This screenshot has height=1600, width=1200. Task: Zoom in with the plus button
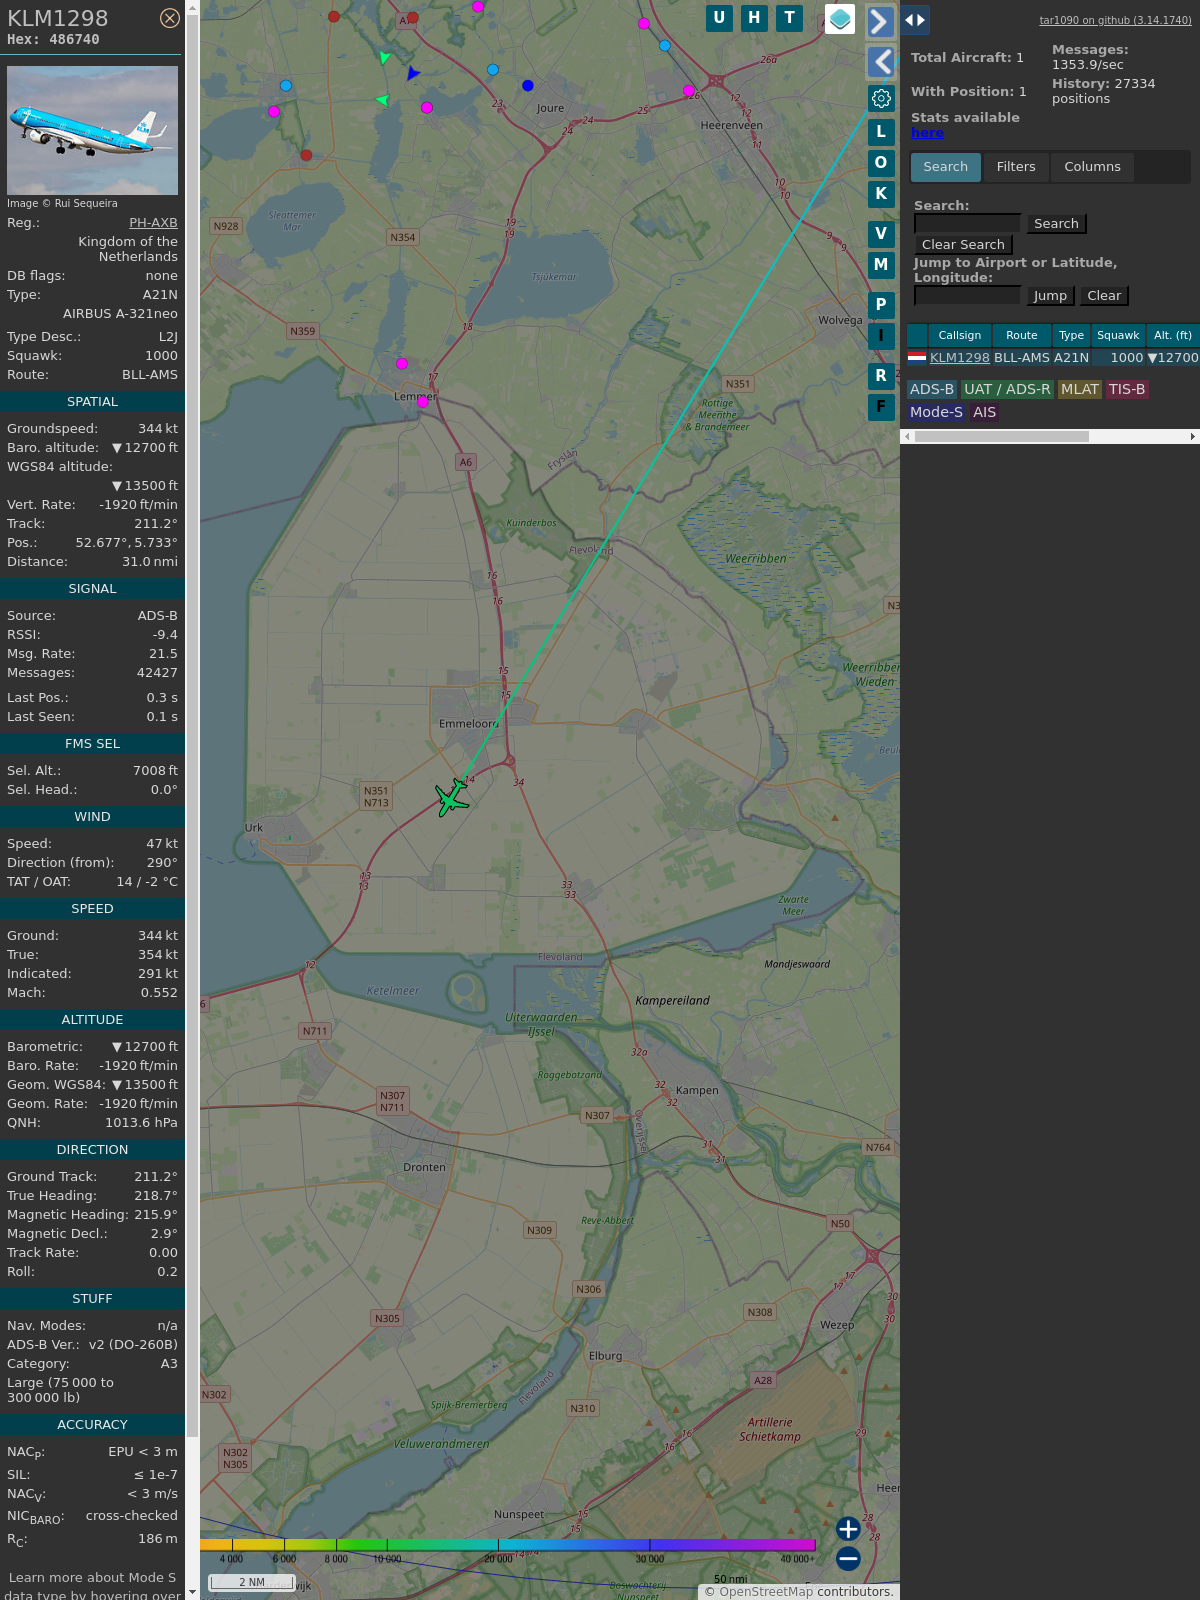pyautogui.click(x=848, y=1529)
